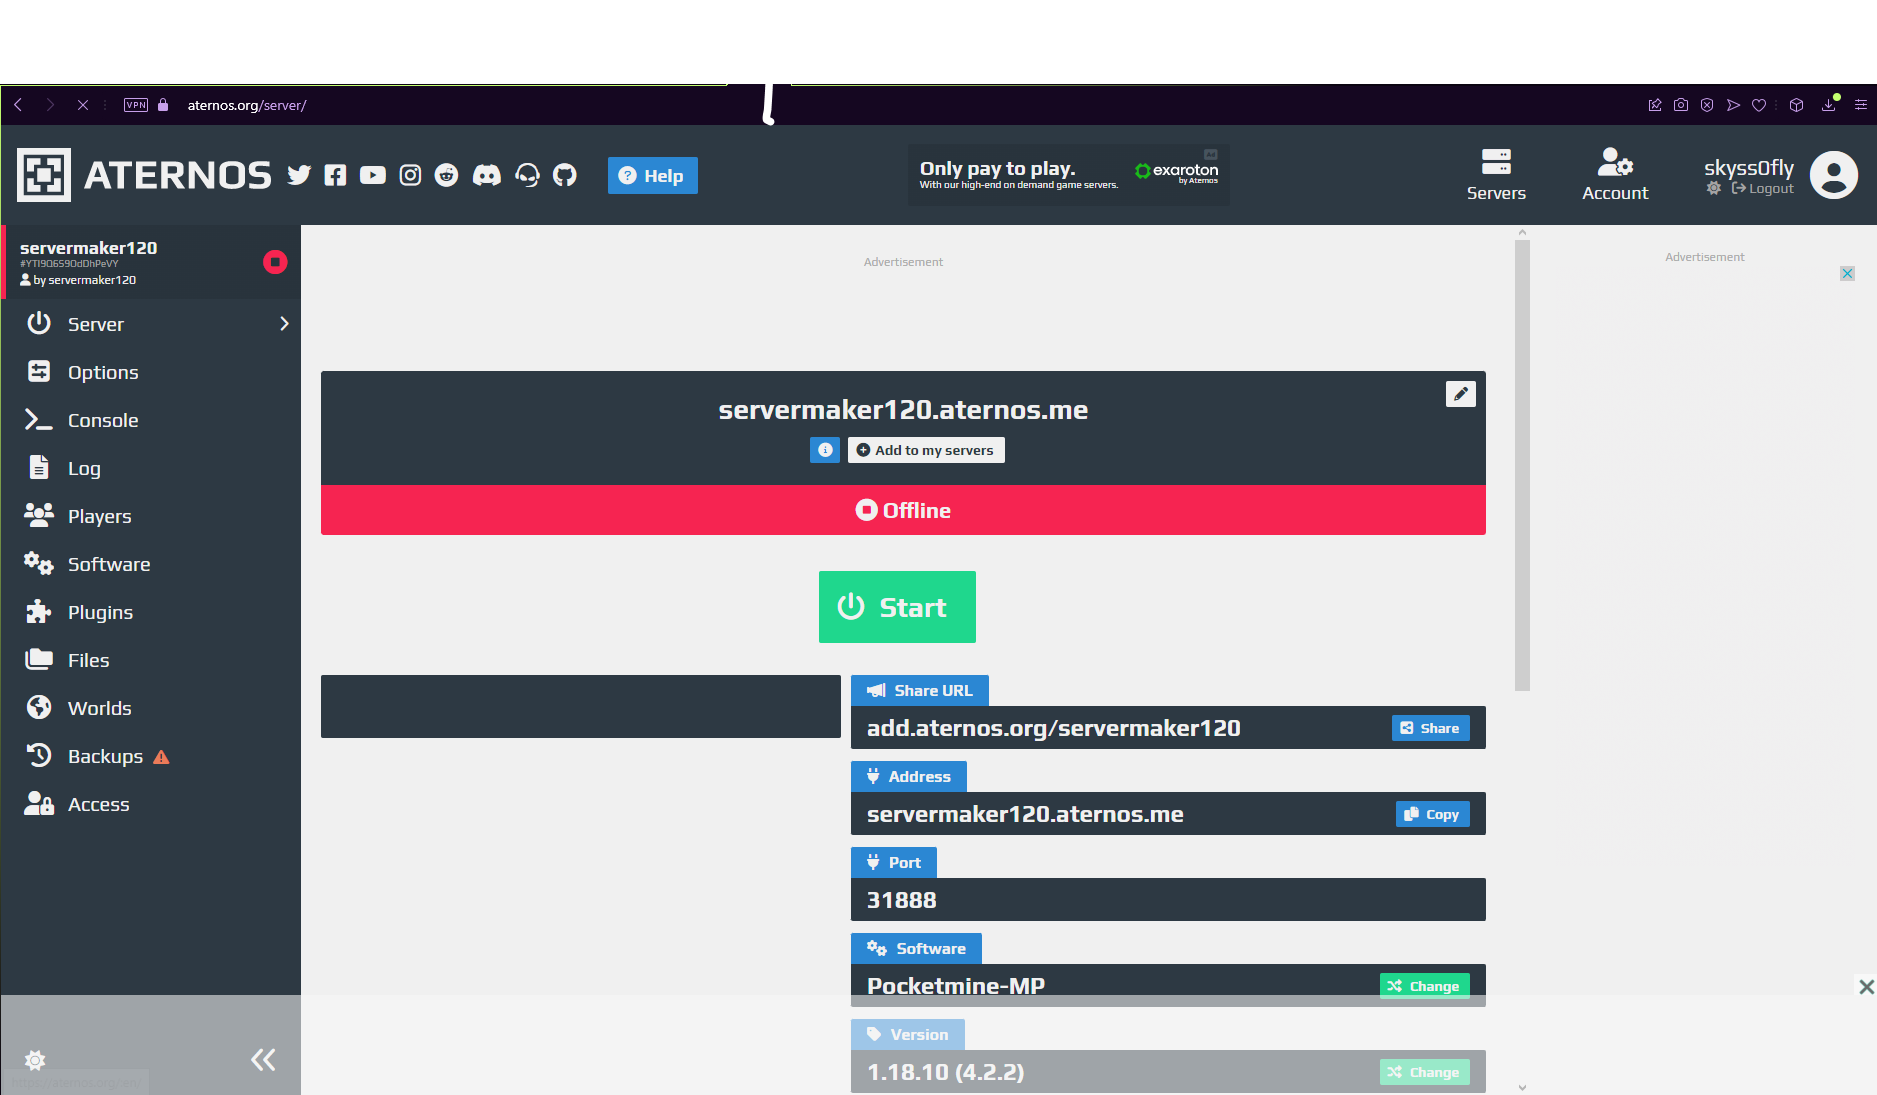
Task: Click the Aternos logo
Action: (x=144, y=175)
